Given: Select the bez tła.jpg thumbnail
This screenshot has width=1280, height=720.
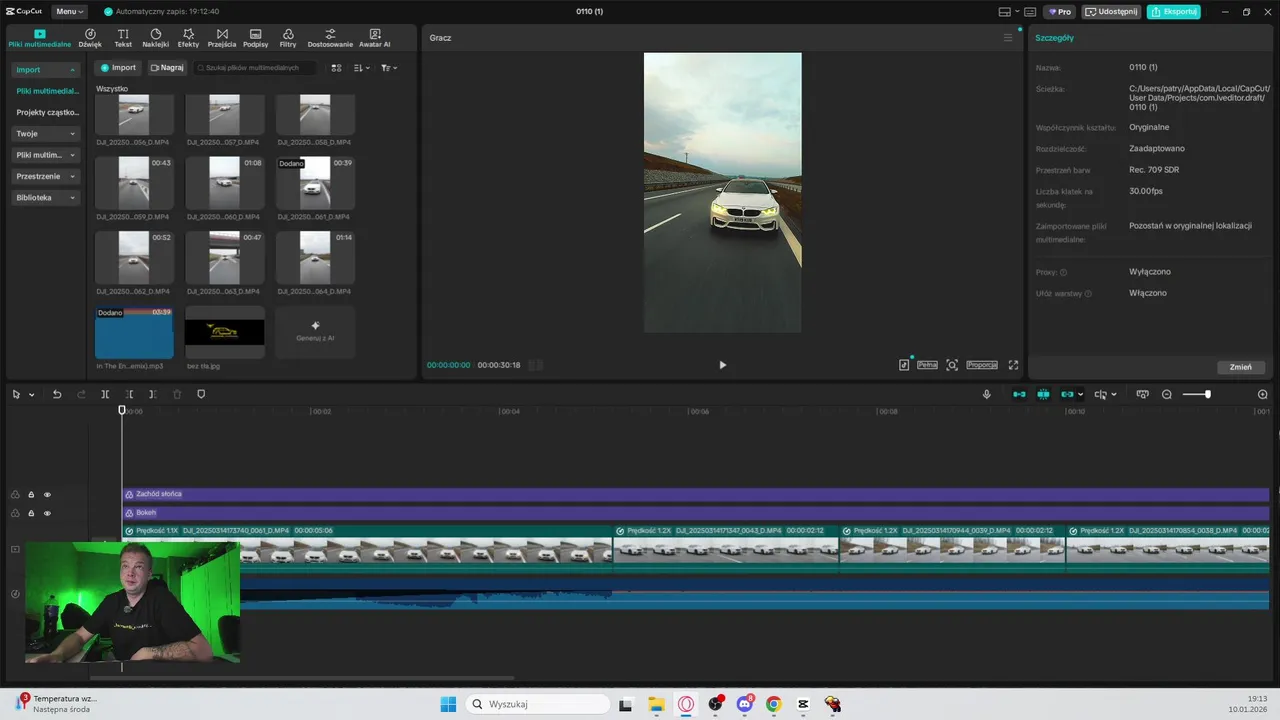Looking at the screenshot, I should tap(224, 332).
